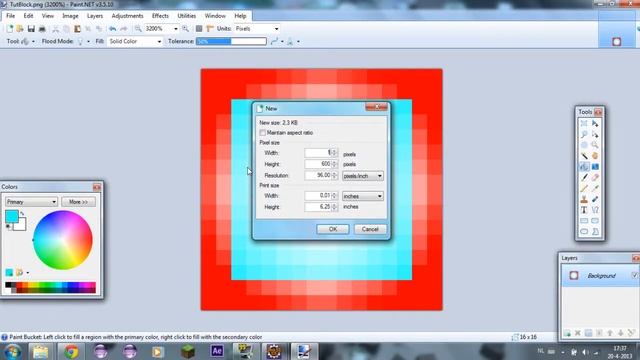Viewport: 640px width, 360px height.
Task: Select the Eraser tool
Action: coord(595,178)
